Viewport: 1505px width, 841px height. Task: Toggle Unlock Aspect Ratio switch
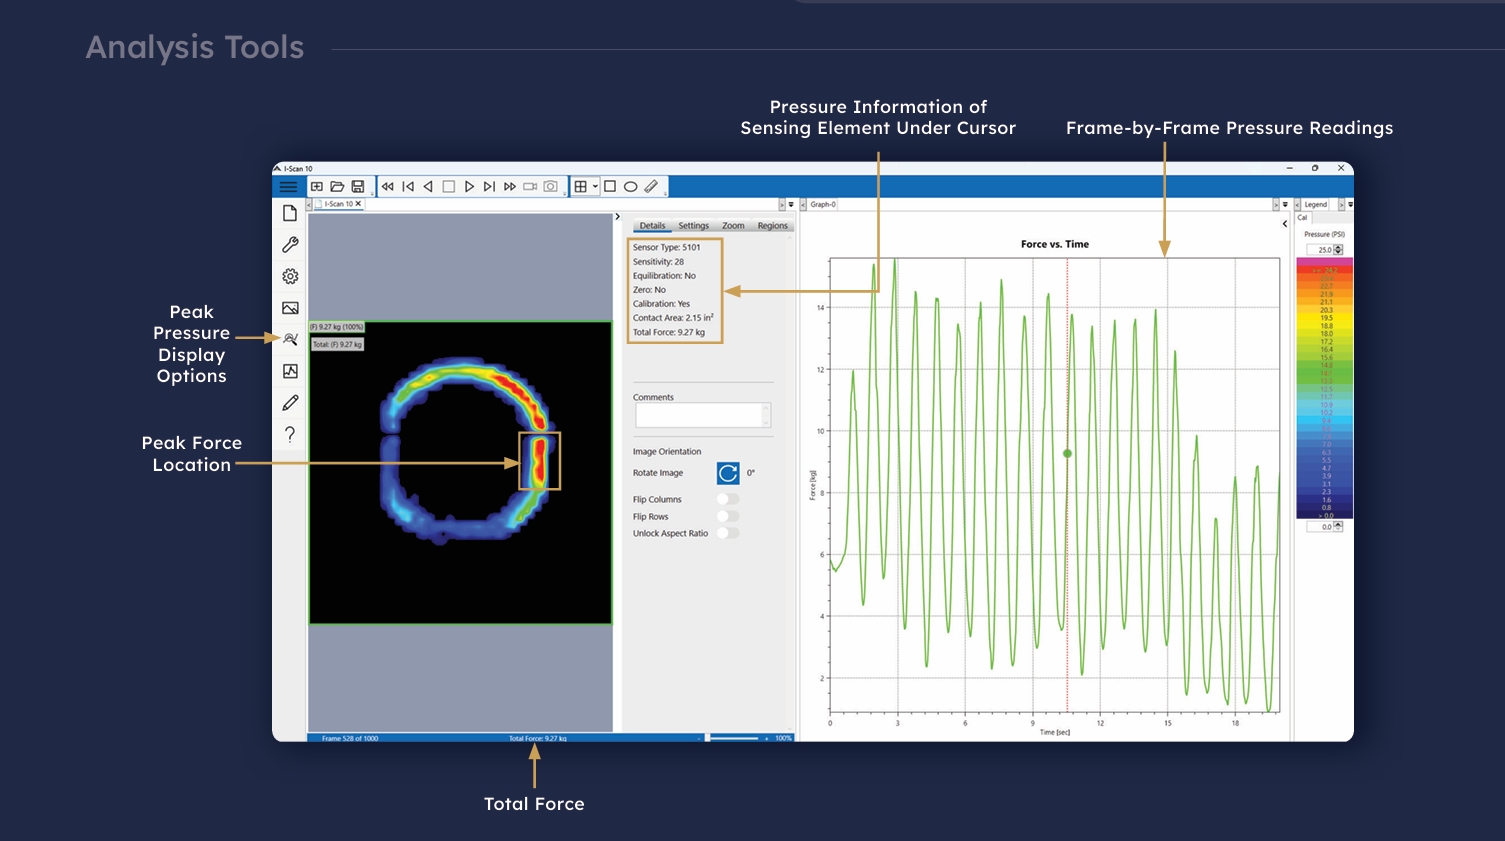pyautogui.click(x=728, y=533)
